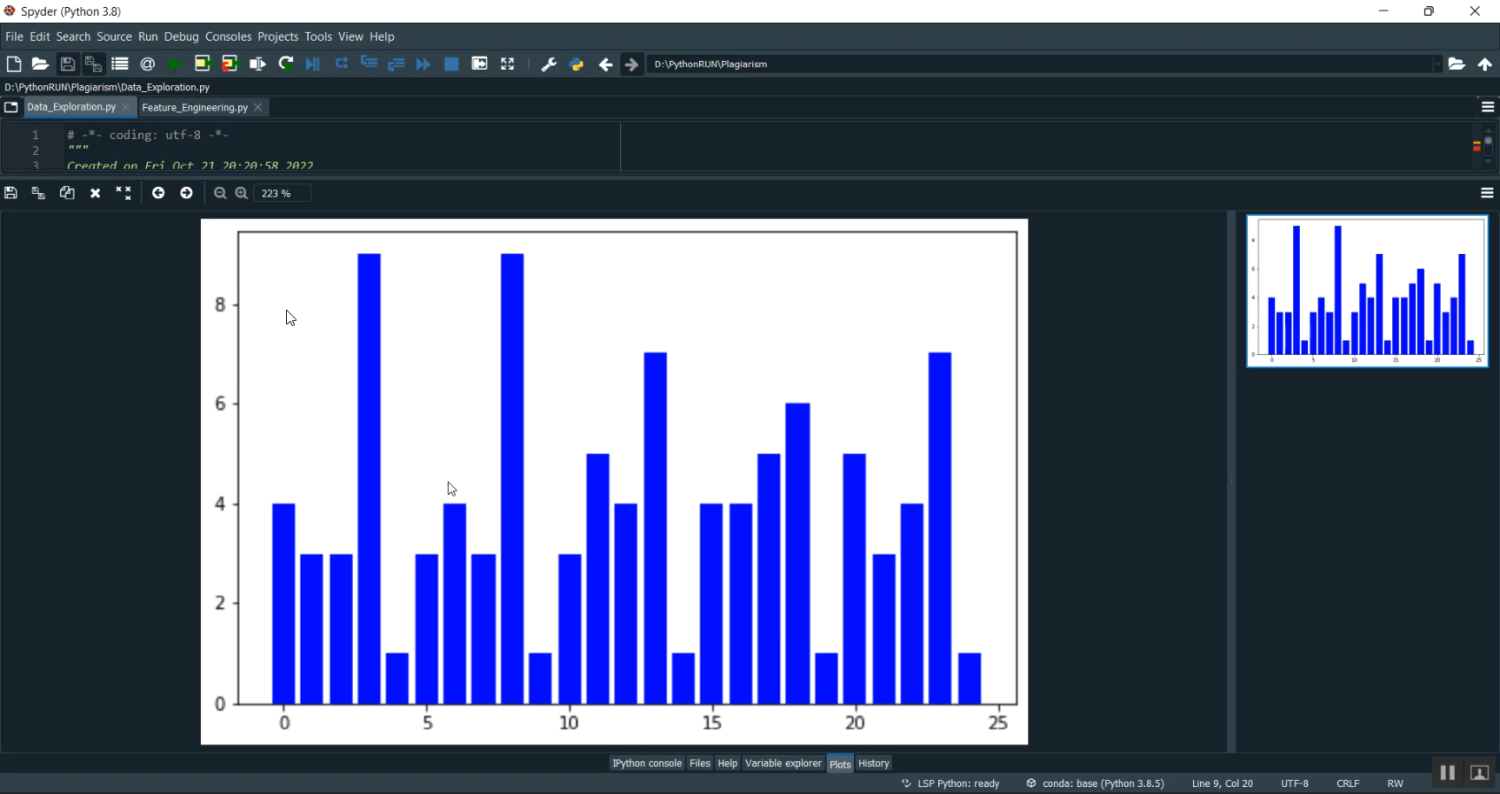This screenshot has height=794, width=1500.
Task: Open the PYTHONPATH manager Python icon
Action: [576, 64]
